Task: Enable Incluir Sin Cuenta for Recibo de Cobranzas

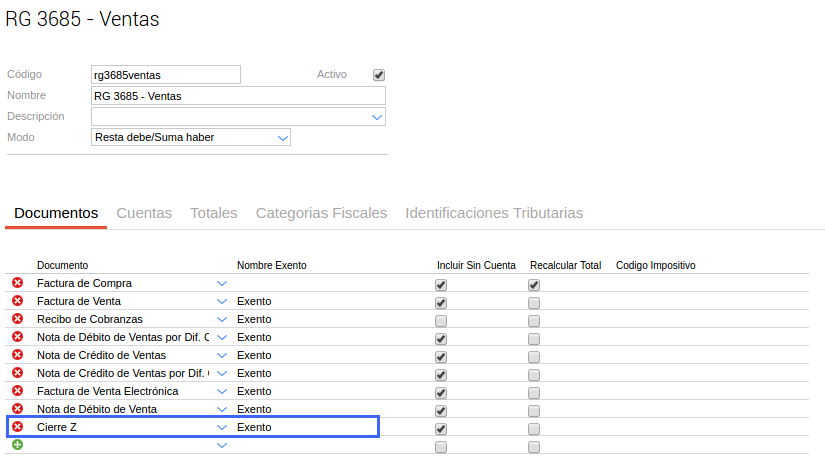Action: pos(441,321)
